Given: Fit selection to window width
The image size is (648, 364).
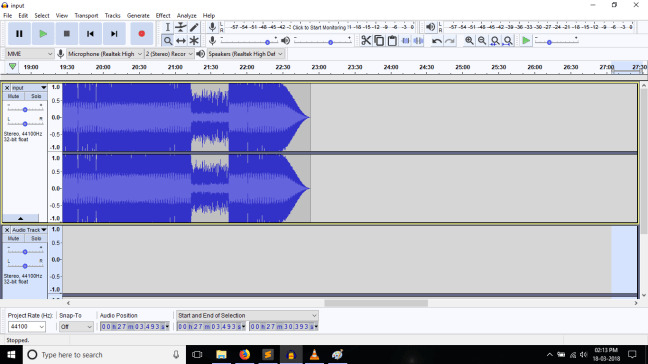Looking at the screenshot, I should click(495, 40).
